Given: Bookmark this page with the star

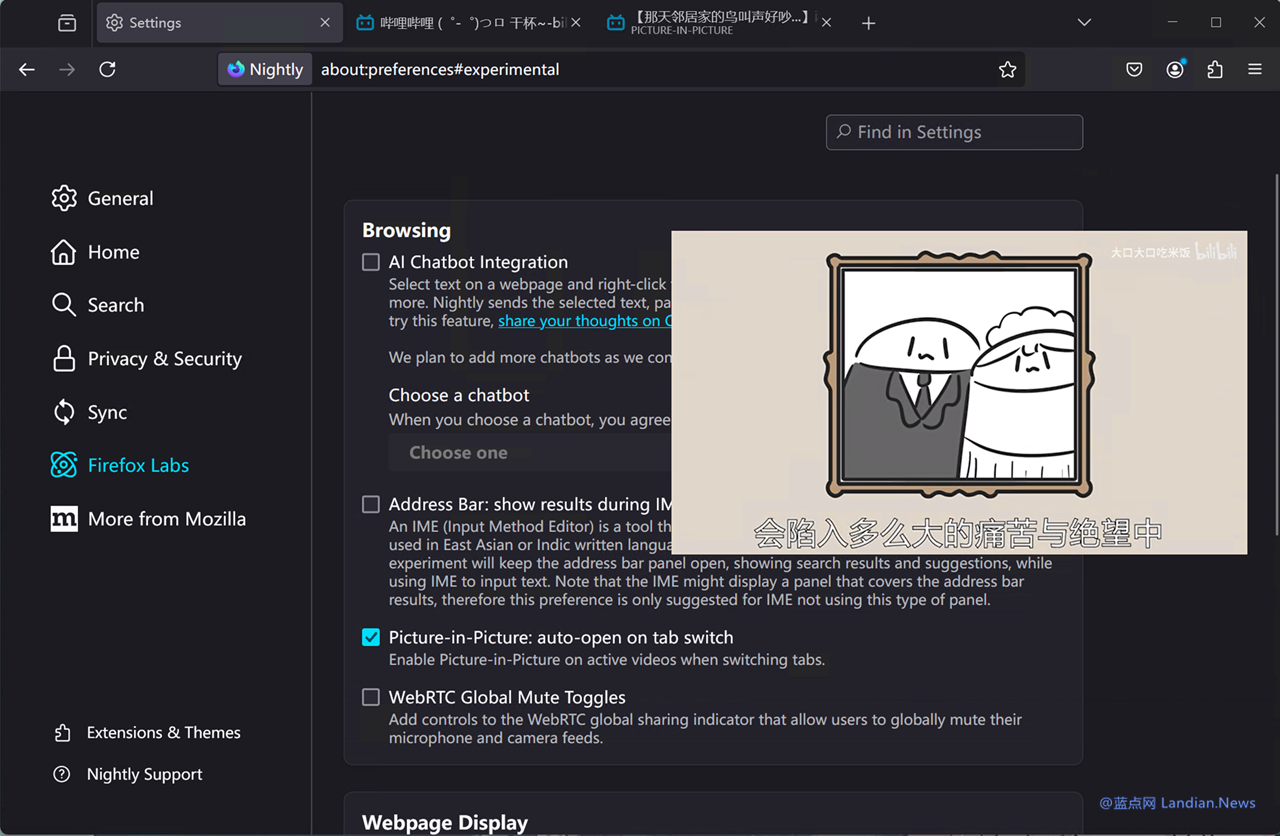Looking at the screenshot, I should point(1007,69).
